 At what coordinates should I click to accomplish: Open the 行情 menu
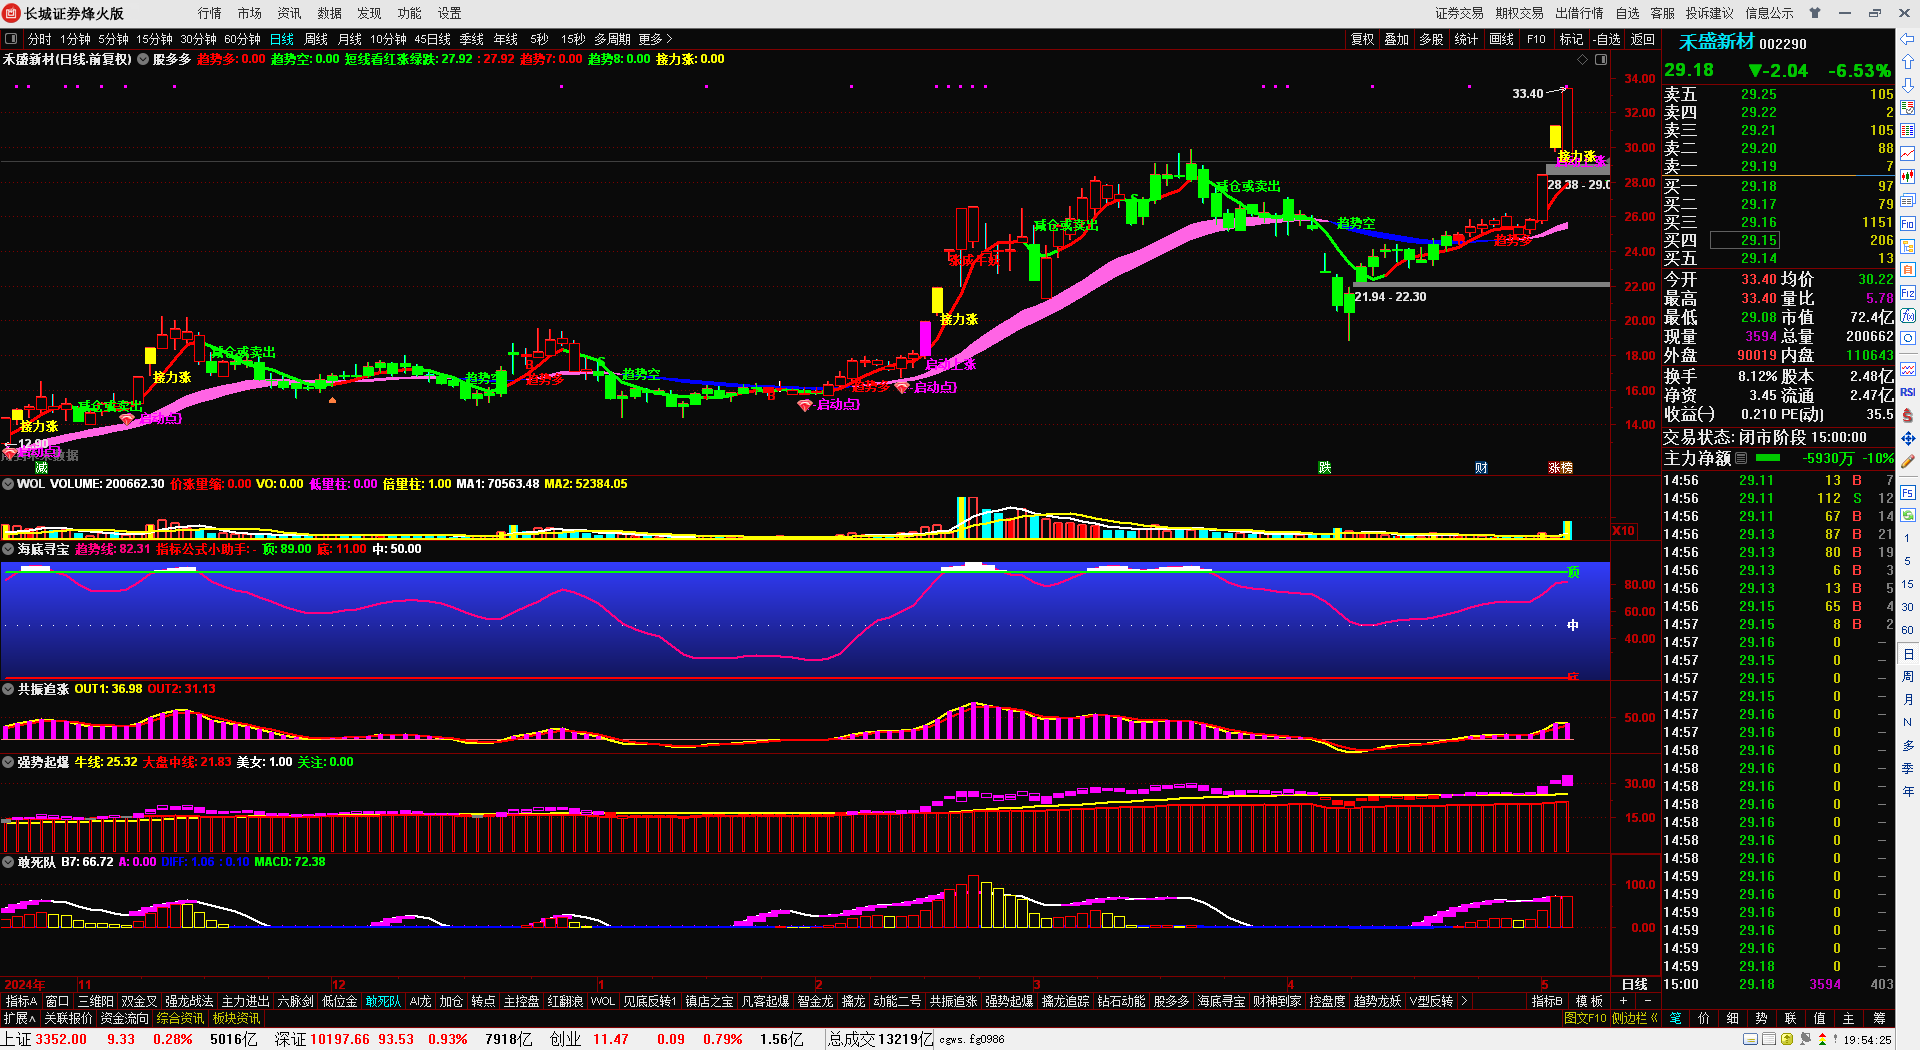point(210,13)
